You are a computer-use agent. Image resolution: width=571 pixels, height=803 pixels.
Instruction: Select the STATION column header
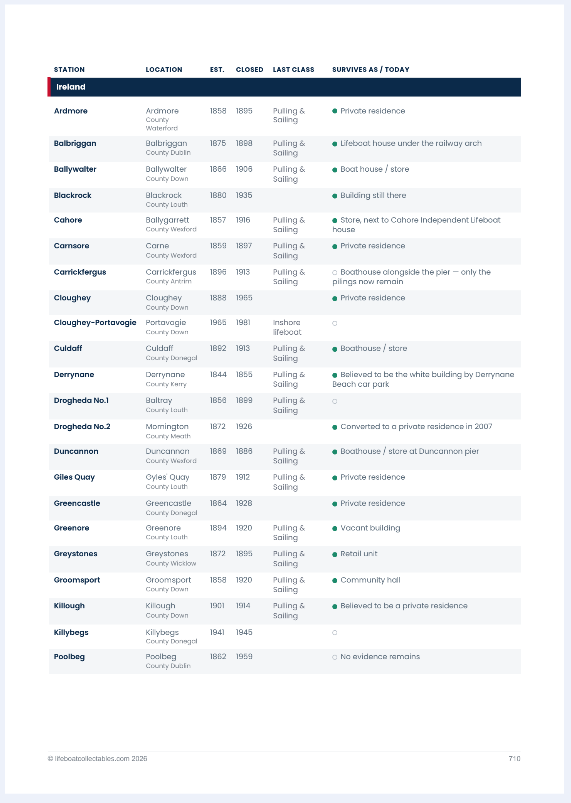point(69,70)
